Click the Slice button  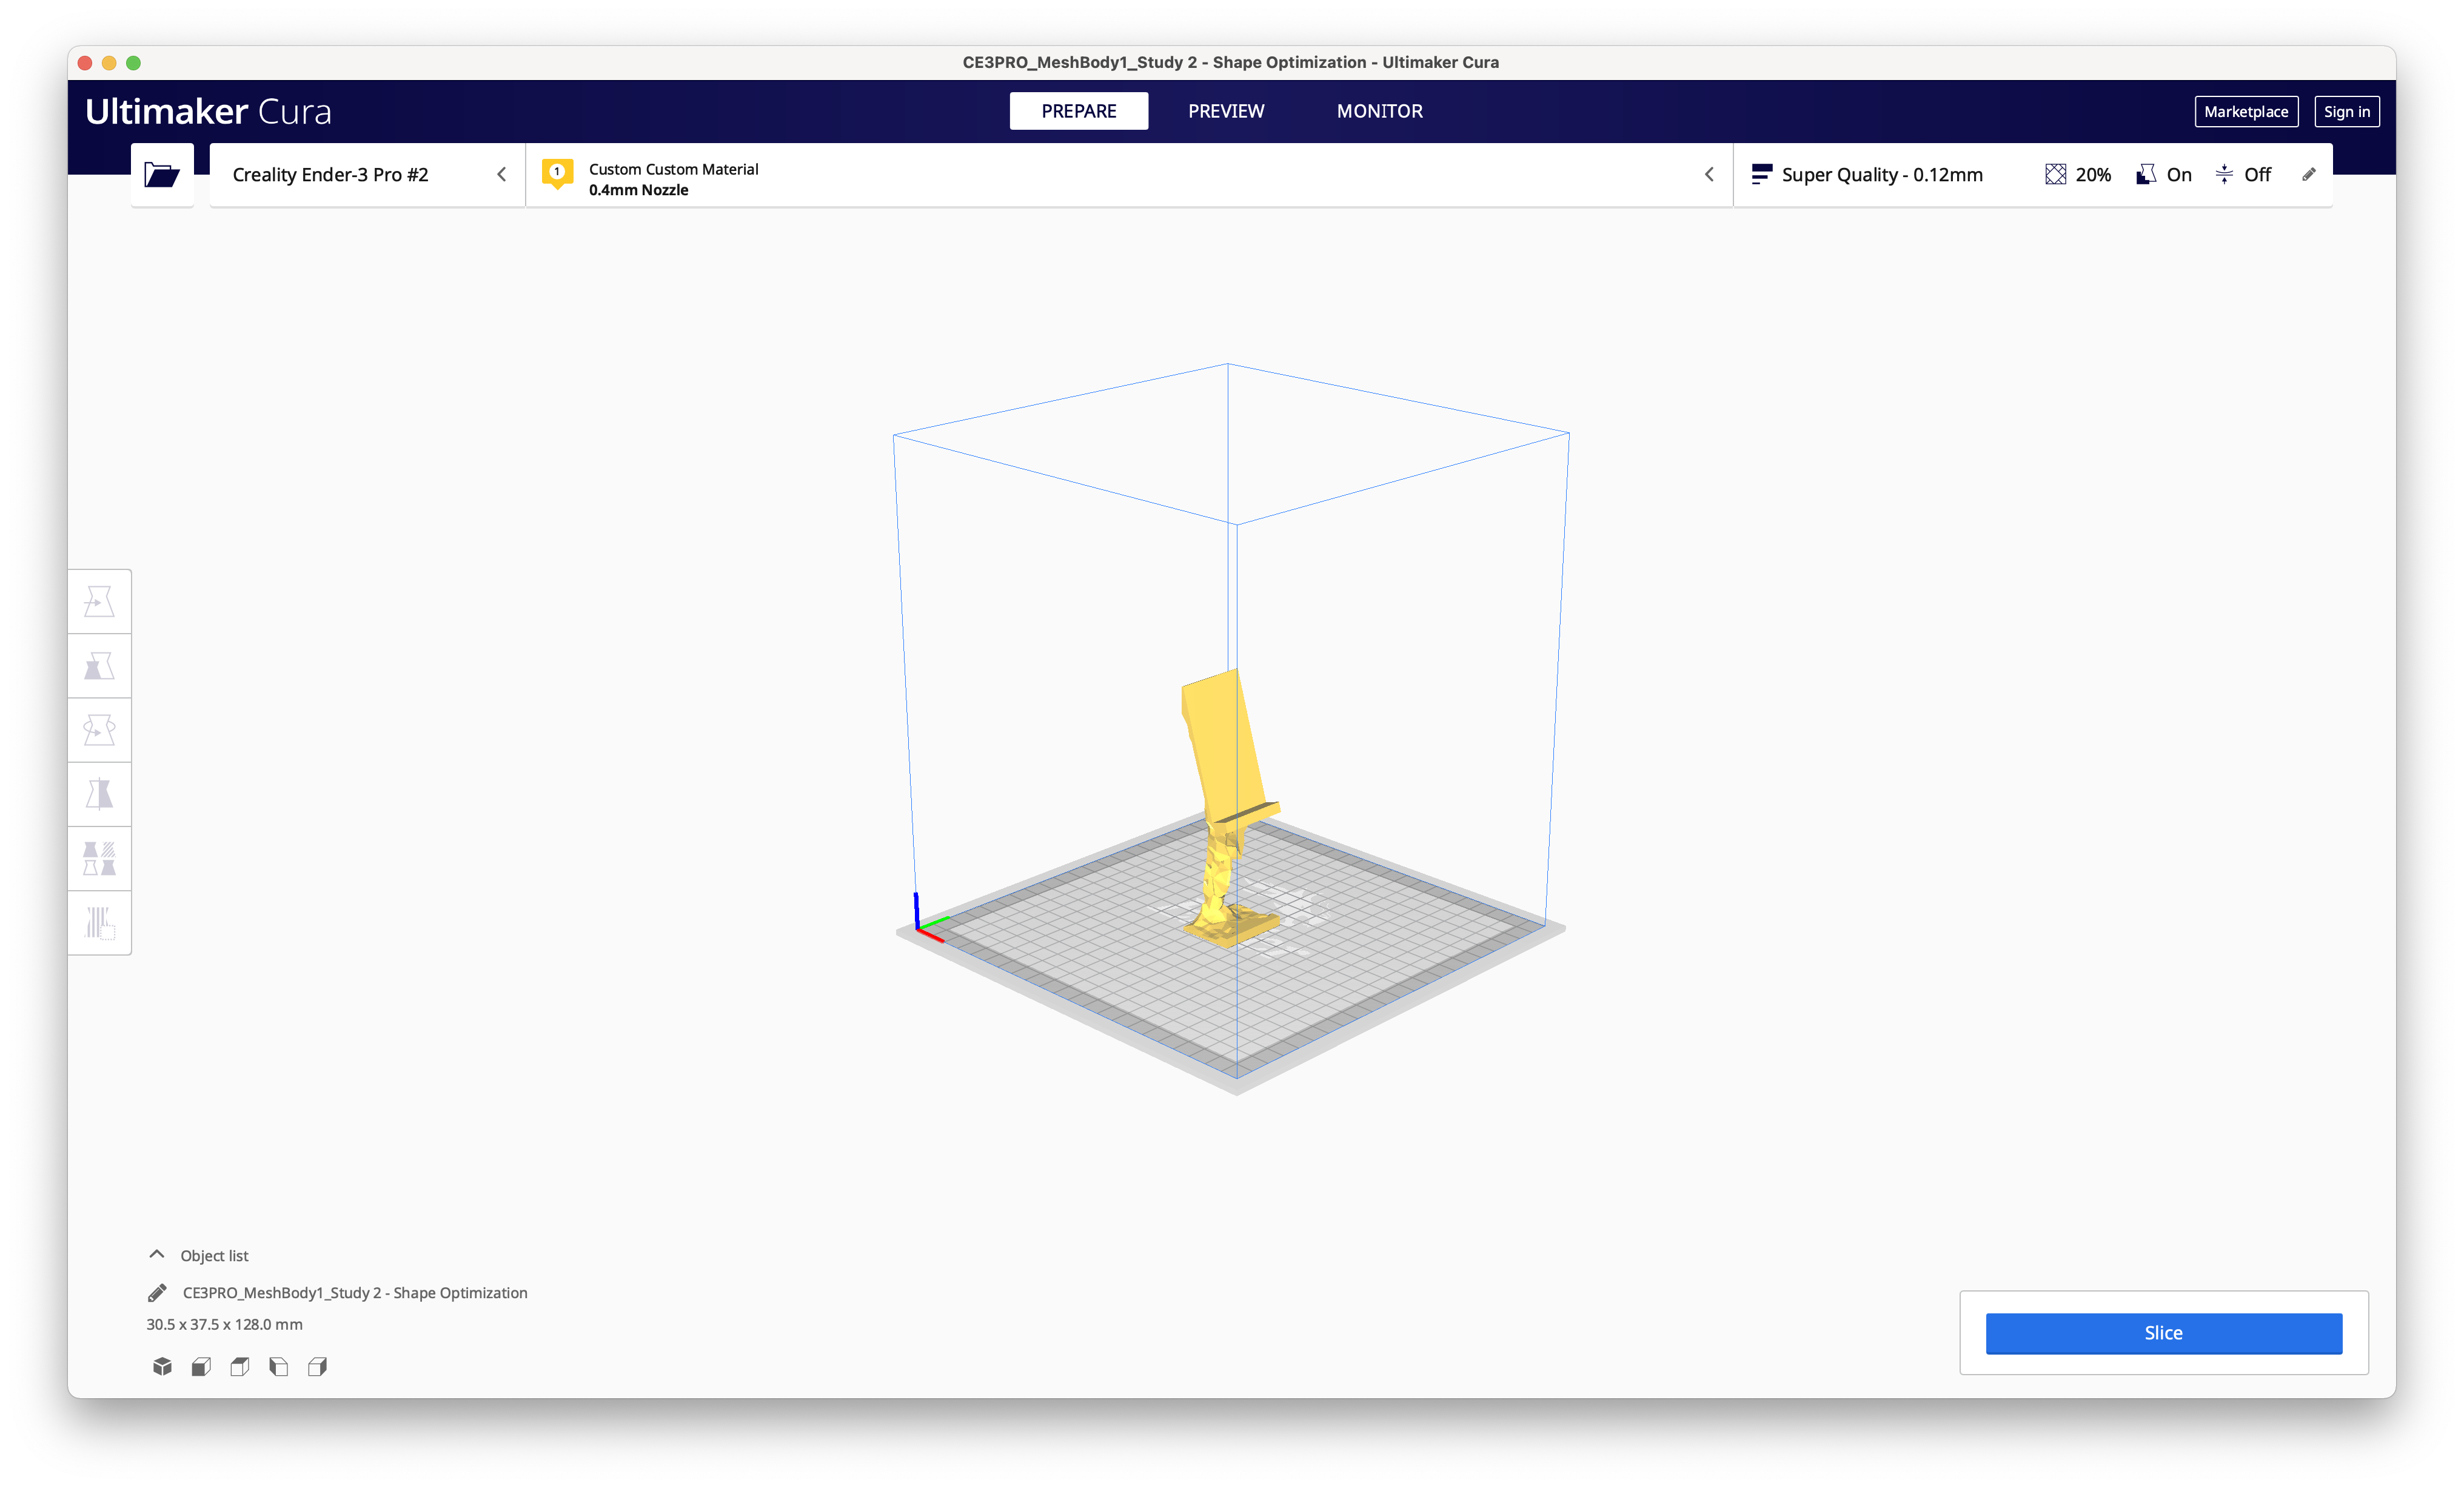(x=2163, y=1333)
